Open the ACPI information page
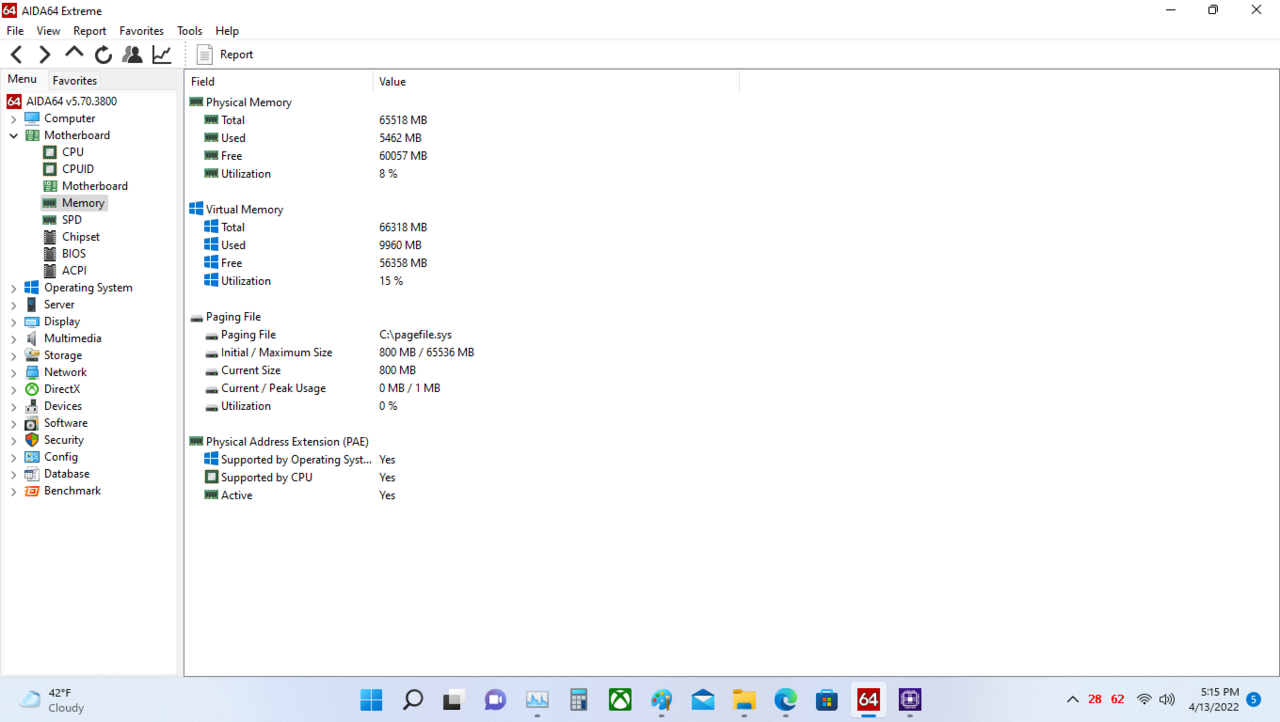 point(74,270)
